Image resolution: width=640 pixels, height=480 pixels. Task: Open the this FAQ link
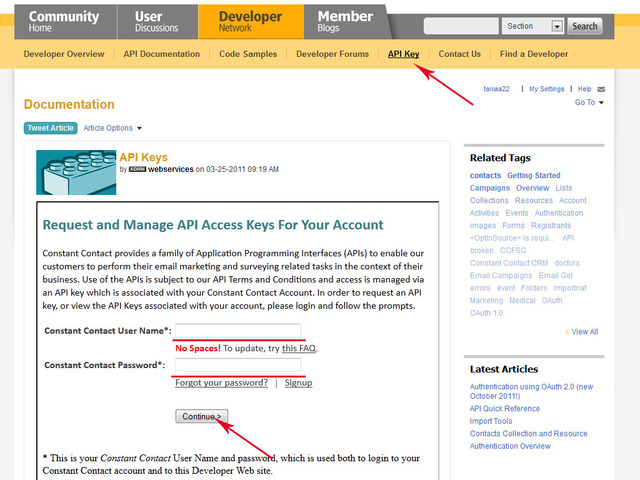299,348
